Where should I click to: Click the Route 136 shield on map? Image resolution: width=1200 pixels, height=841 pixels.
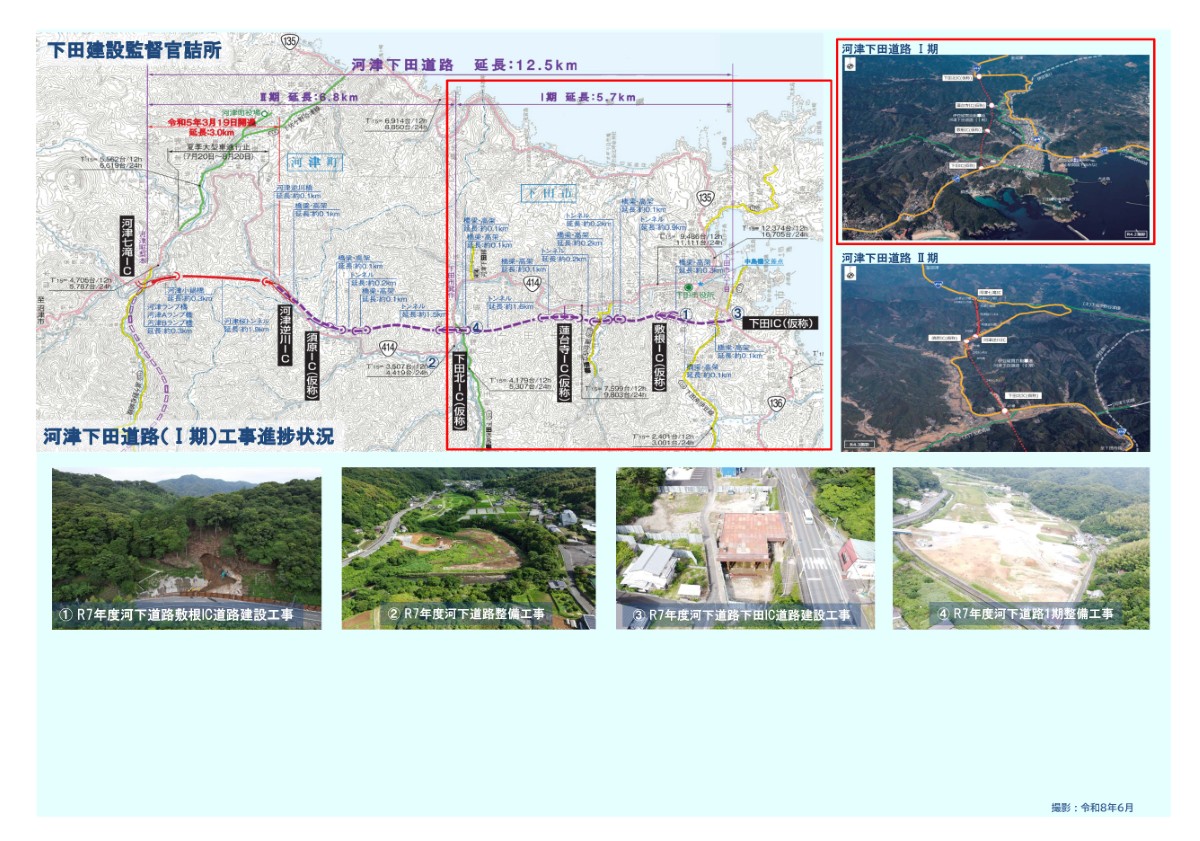point(776,402)
